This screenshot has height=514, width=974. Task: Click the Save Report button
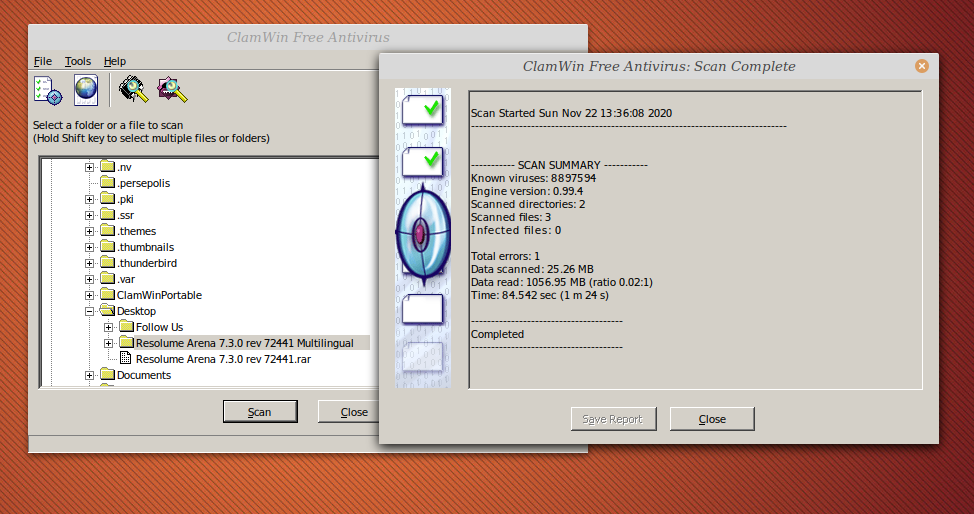pyautogui.click(x=612, y=419)
